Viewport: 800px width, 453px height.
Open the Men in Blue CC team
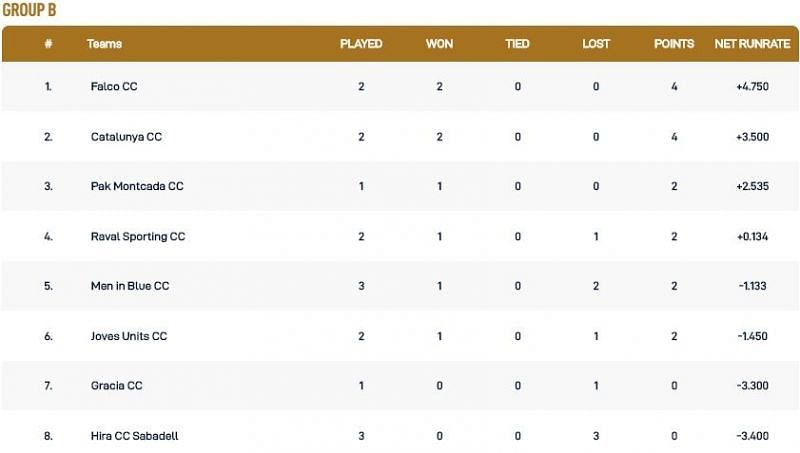point(130,286)
